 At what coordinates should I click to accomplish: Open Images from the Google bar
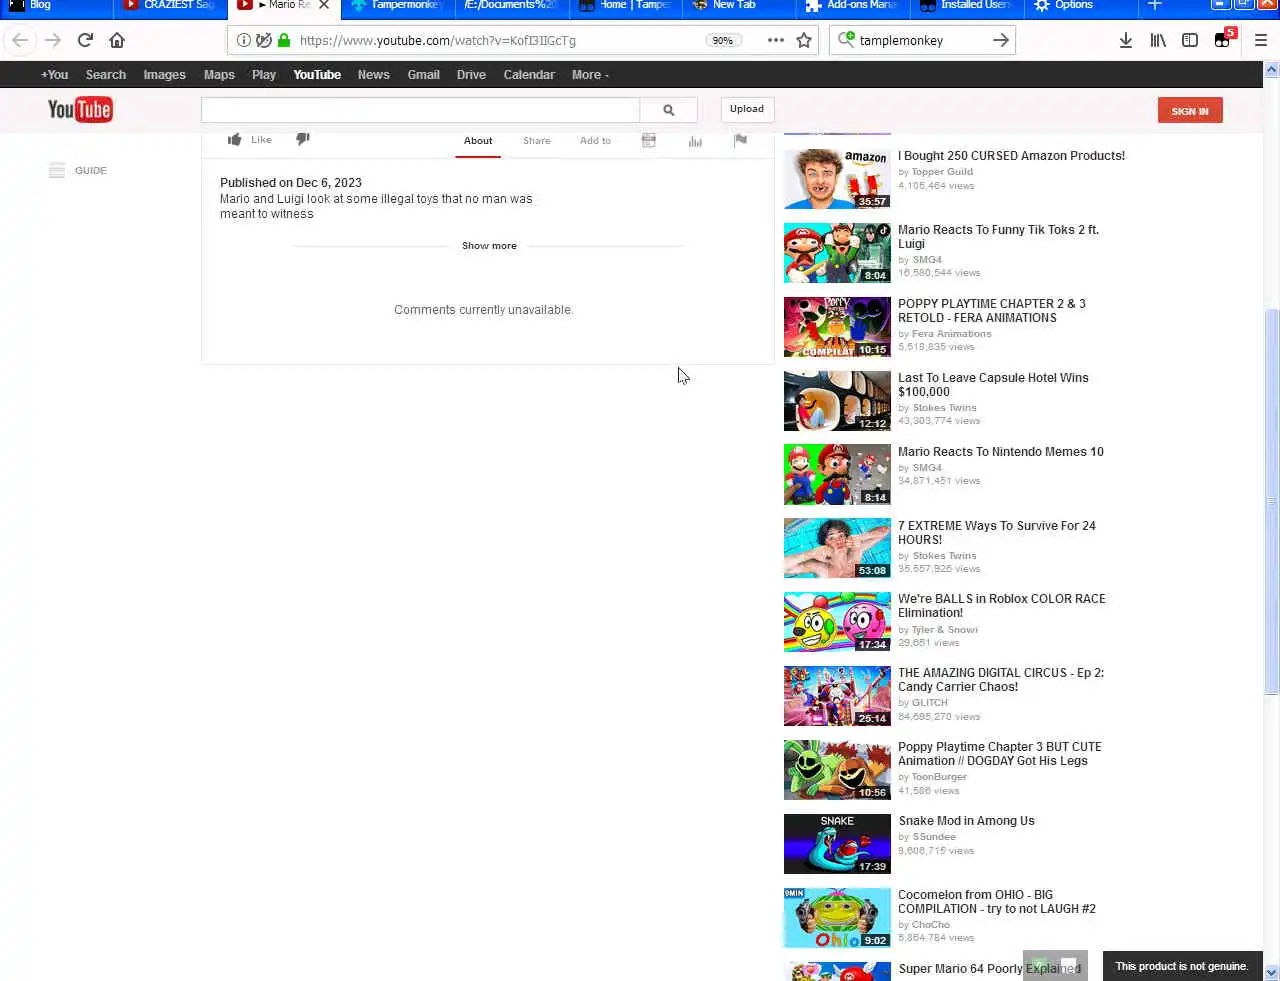point(164,75)
